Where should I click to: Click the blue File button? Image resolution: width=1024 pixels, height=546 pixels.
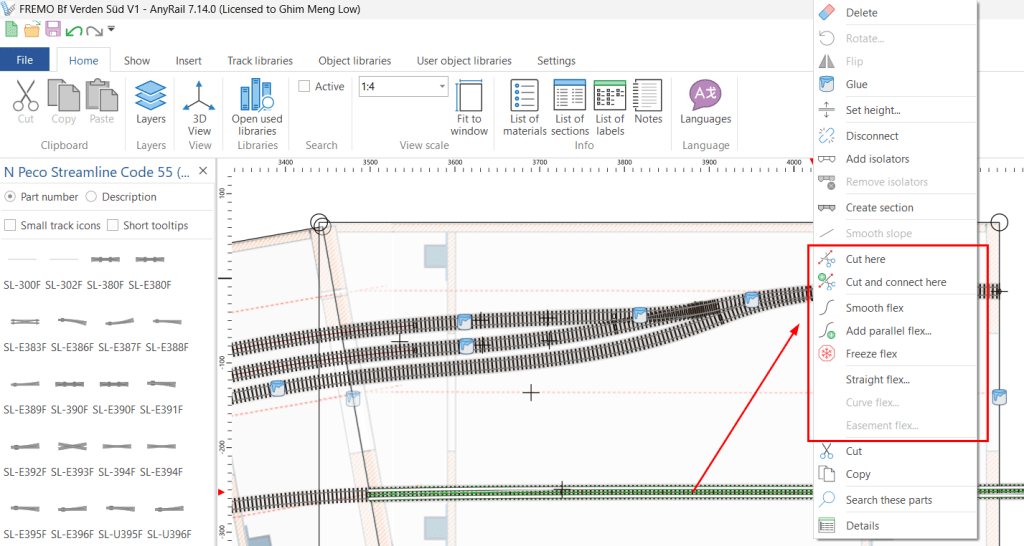point(25,61)
